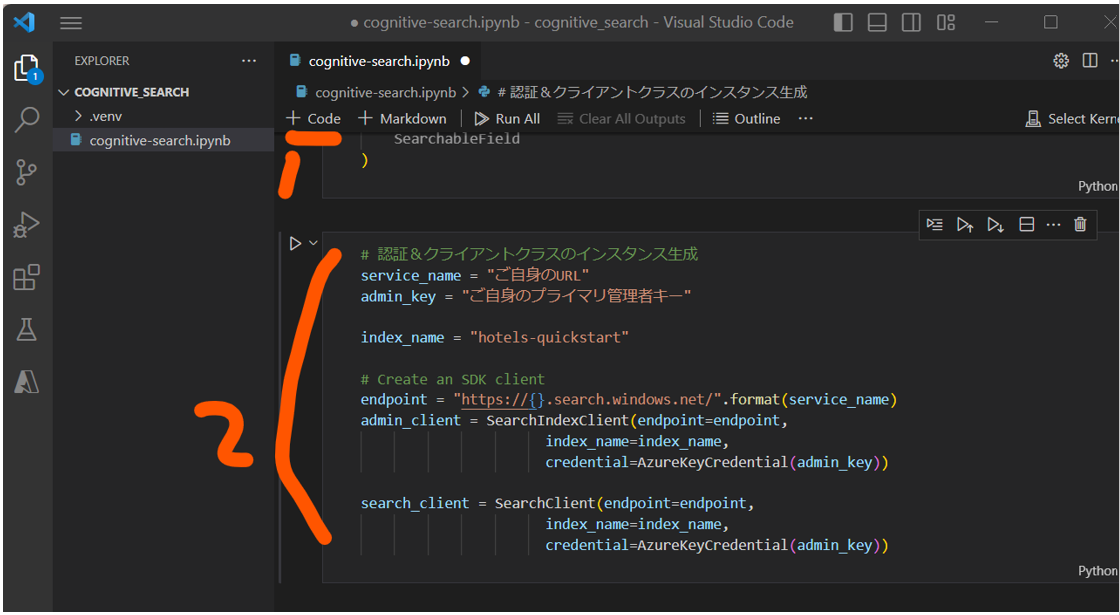This screenshot has height=615, width=1120.
Task: Open the notebook Outline
Action: pyautogui.click(x=747, y=119)
